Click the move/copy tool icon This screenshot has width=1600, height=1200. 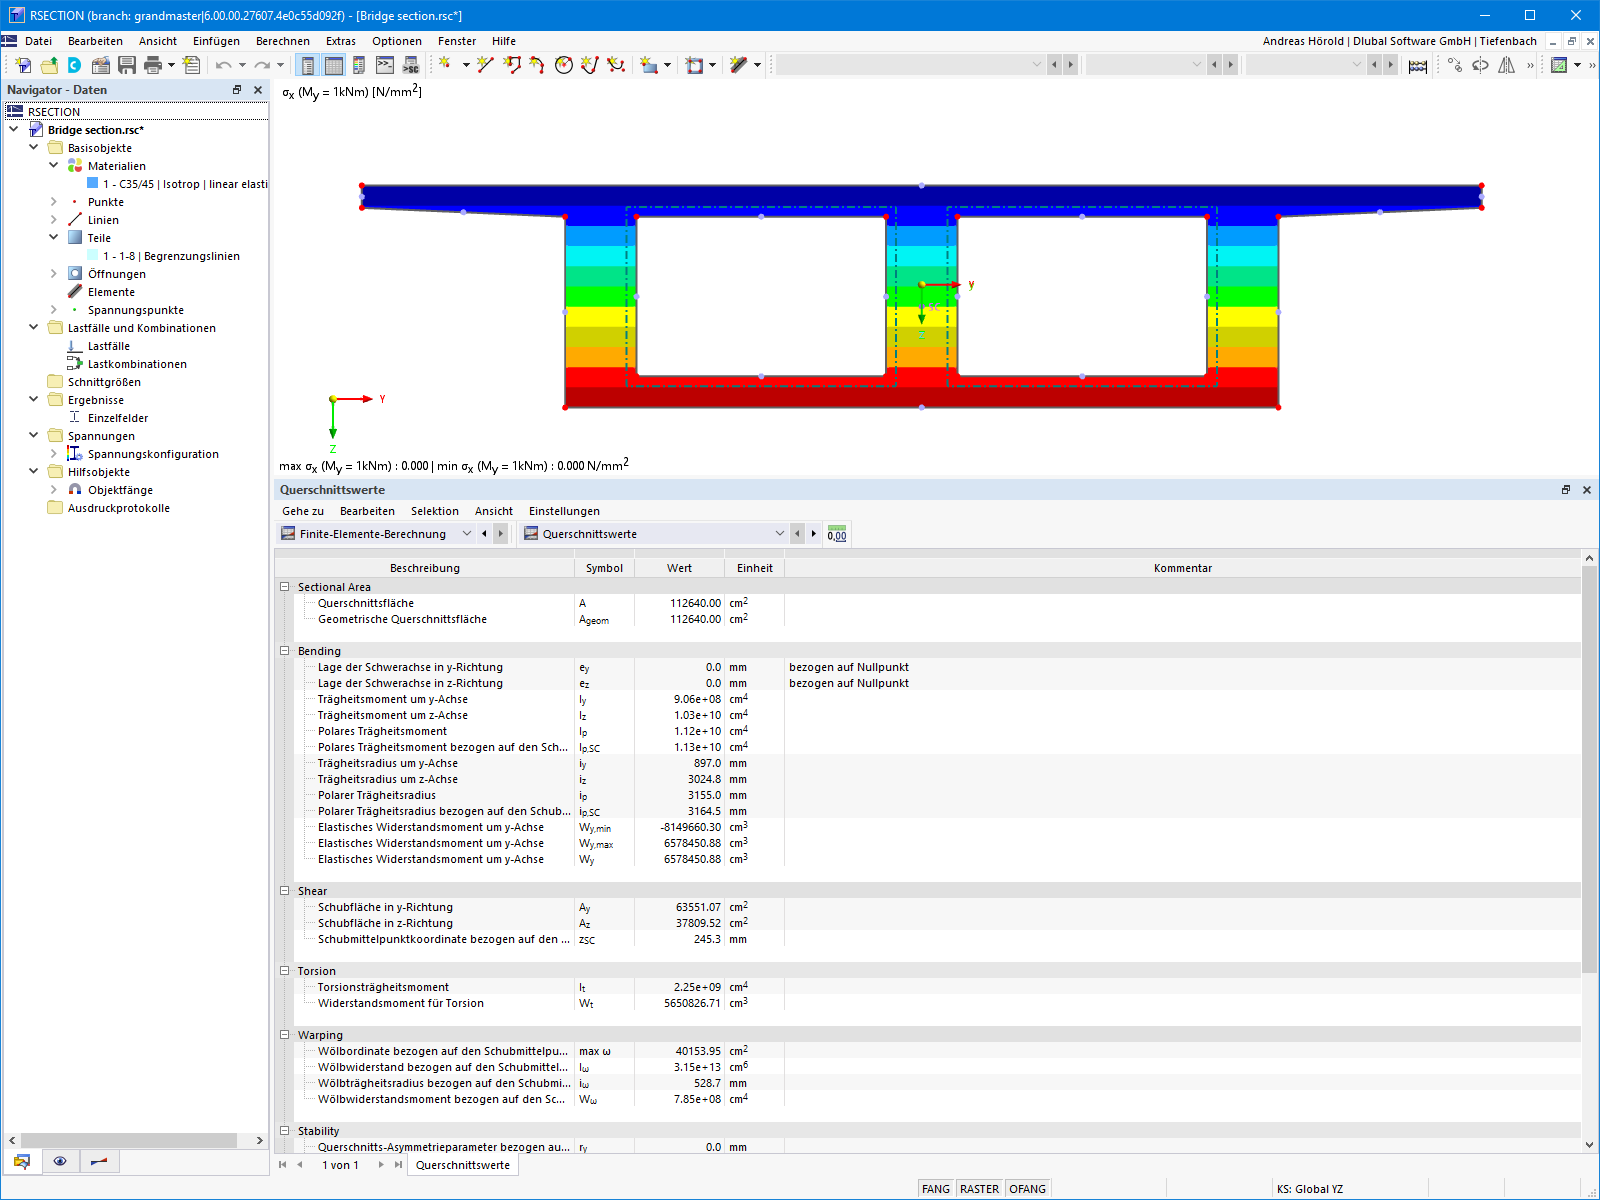pyautogui.click(x=1454, y=65)
